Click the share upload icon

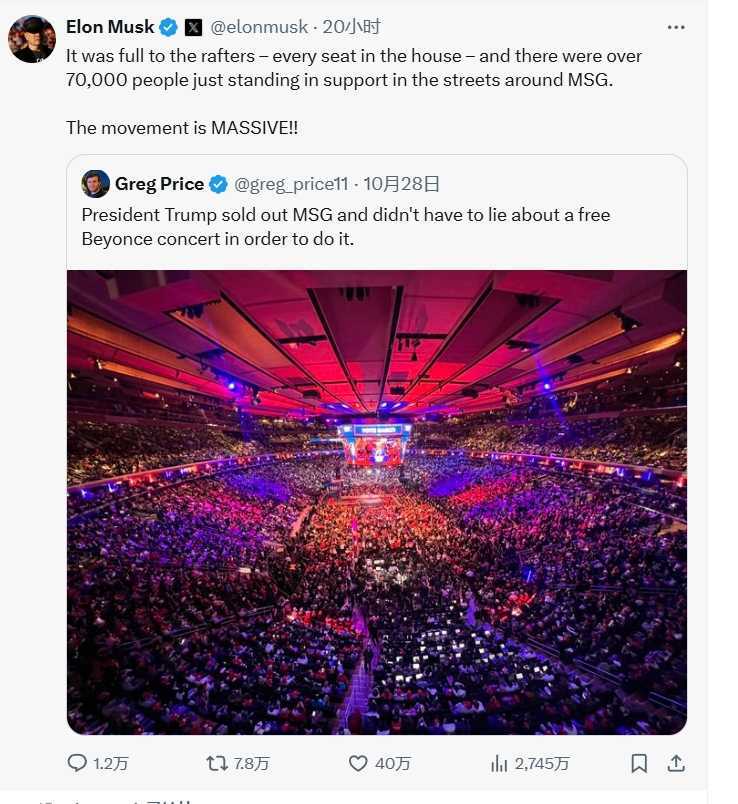click(x=676, y=763)
